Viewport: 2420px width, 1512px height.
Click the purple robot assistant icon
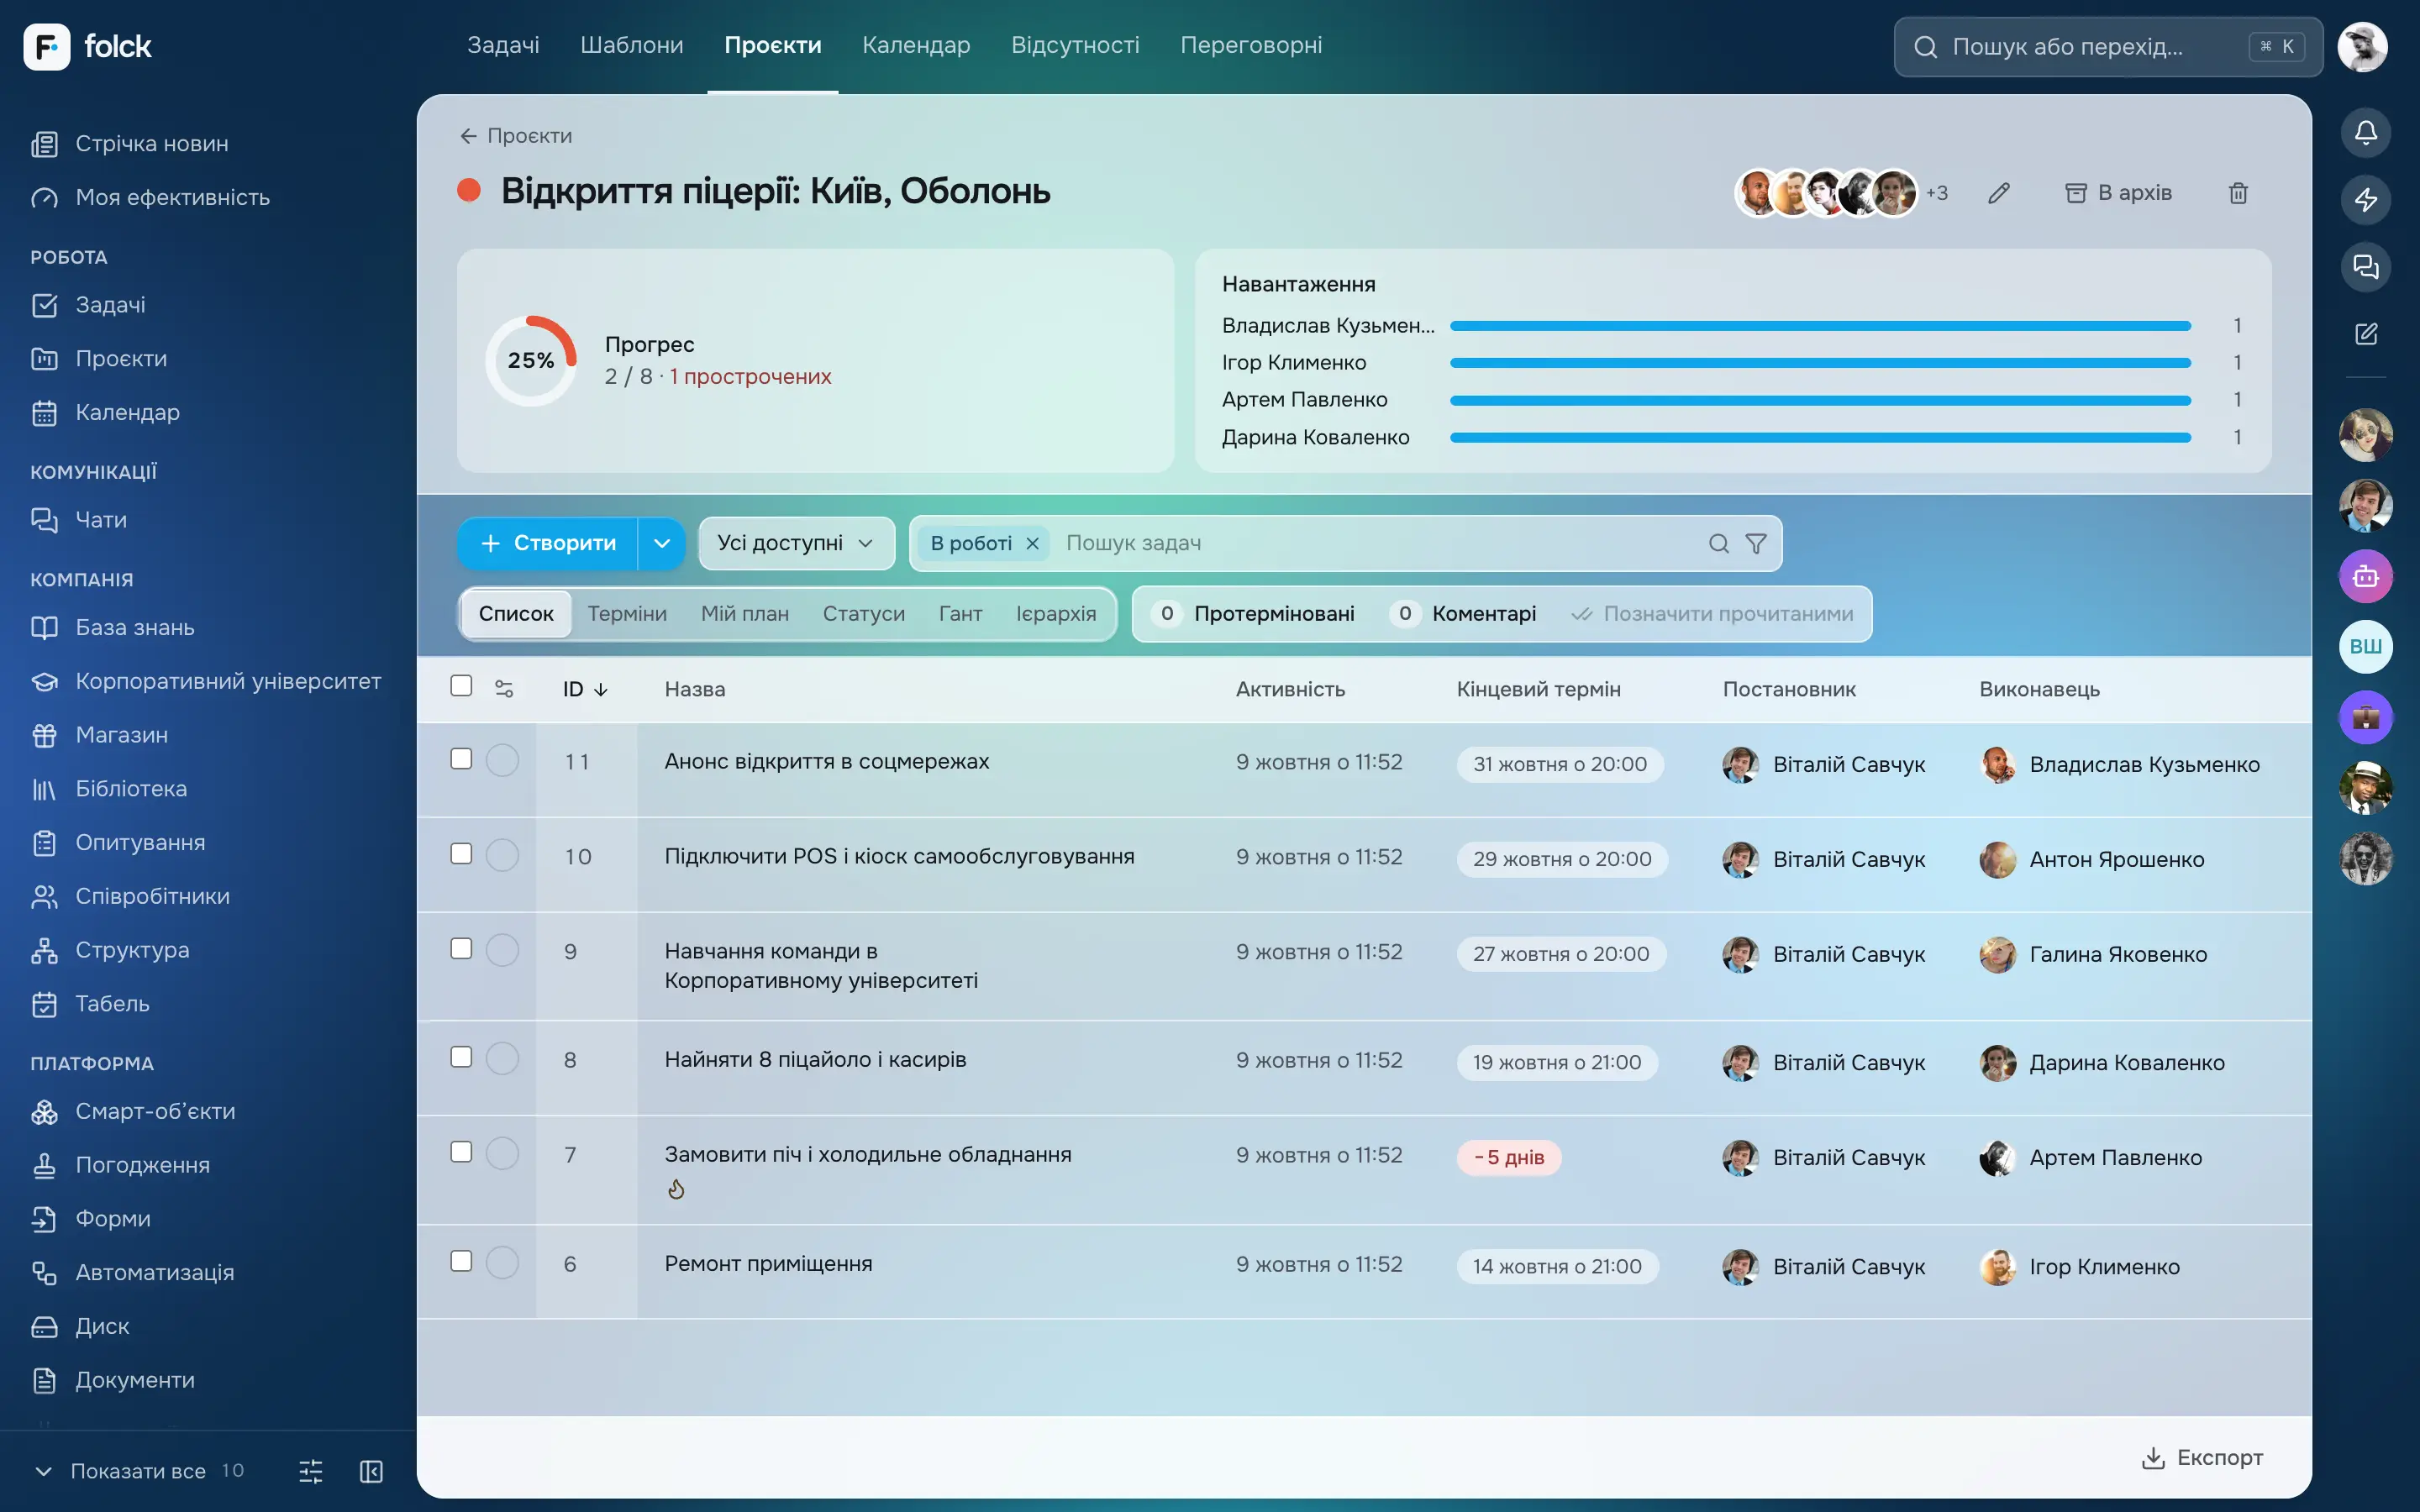[x=2365, y=576]
